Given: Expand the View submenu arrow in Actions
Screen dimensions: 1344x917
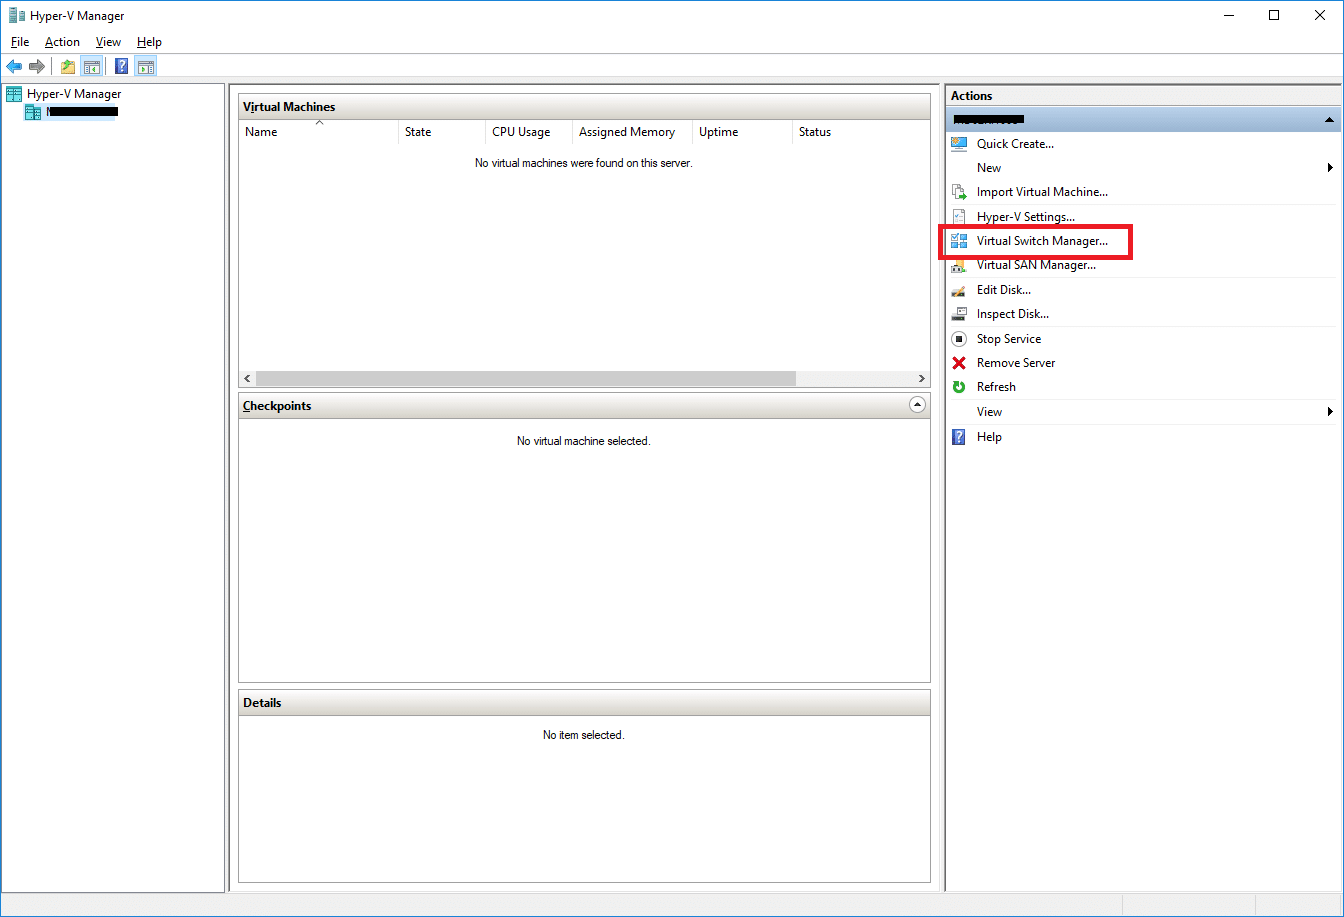Looking at the screenshot, I should (x=1330, y=412).
